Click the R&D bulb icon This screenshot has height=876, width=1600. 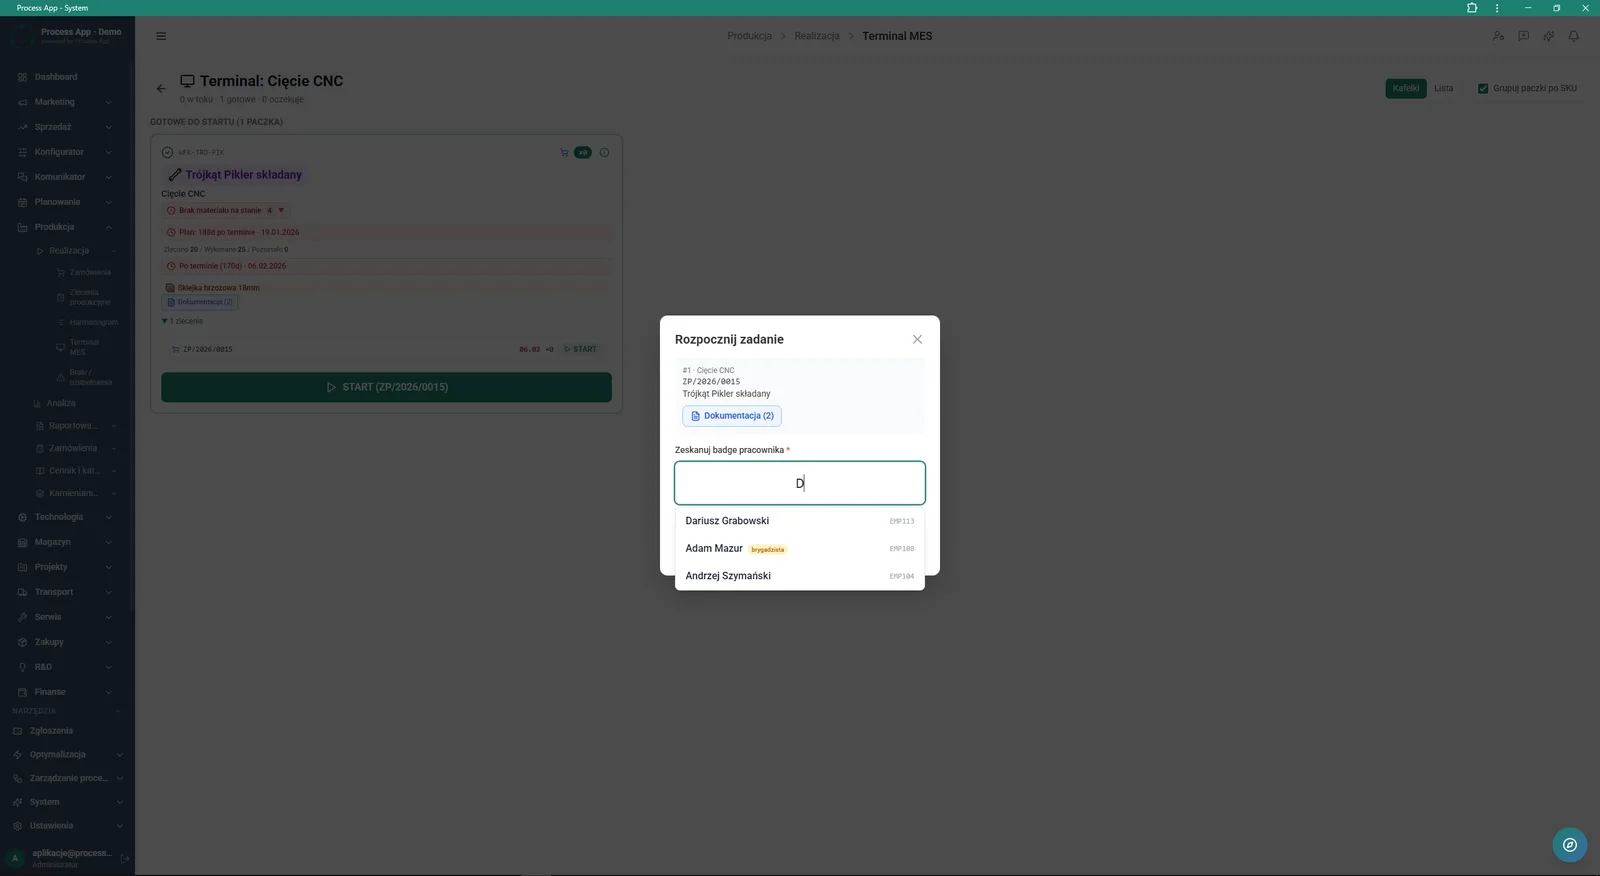(22, 667)
